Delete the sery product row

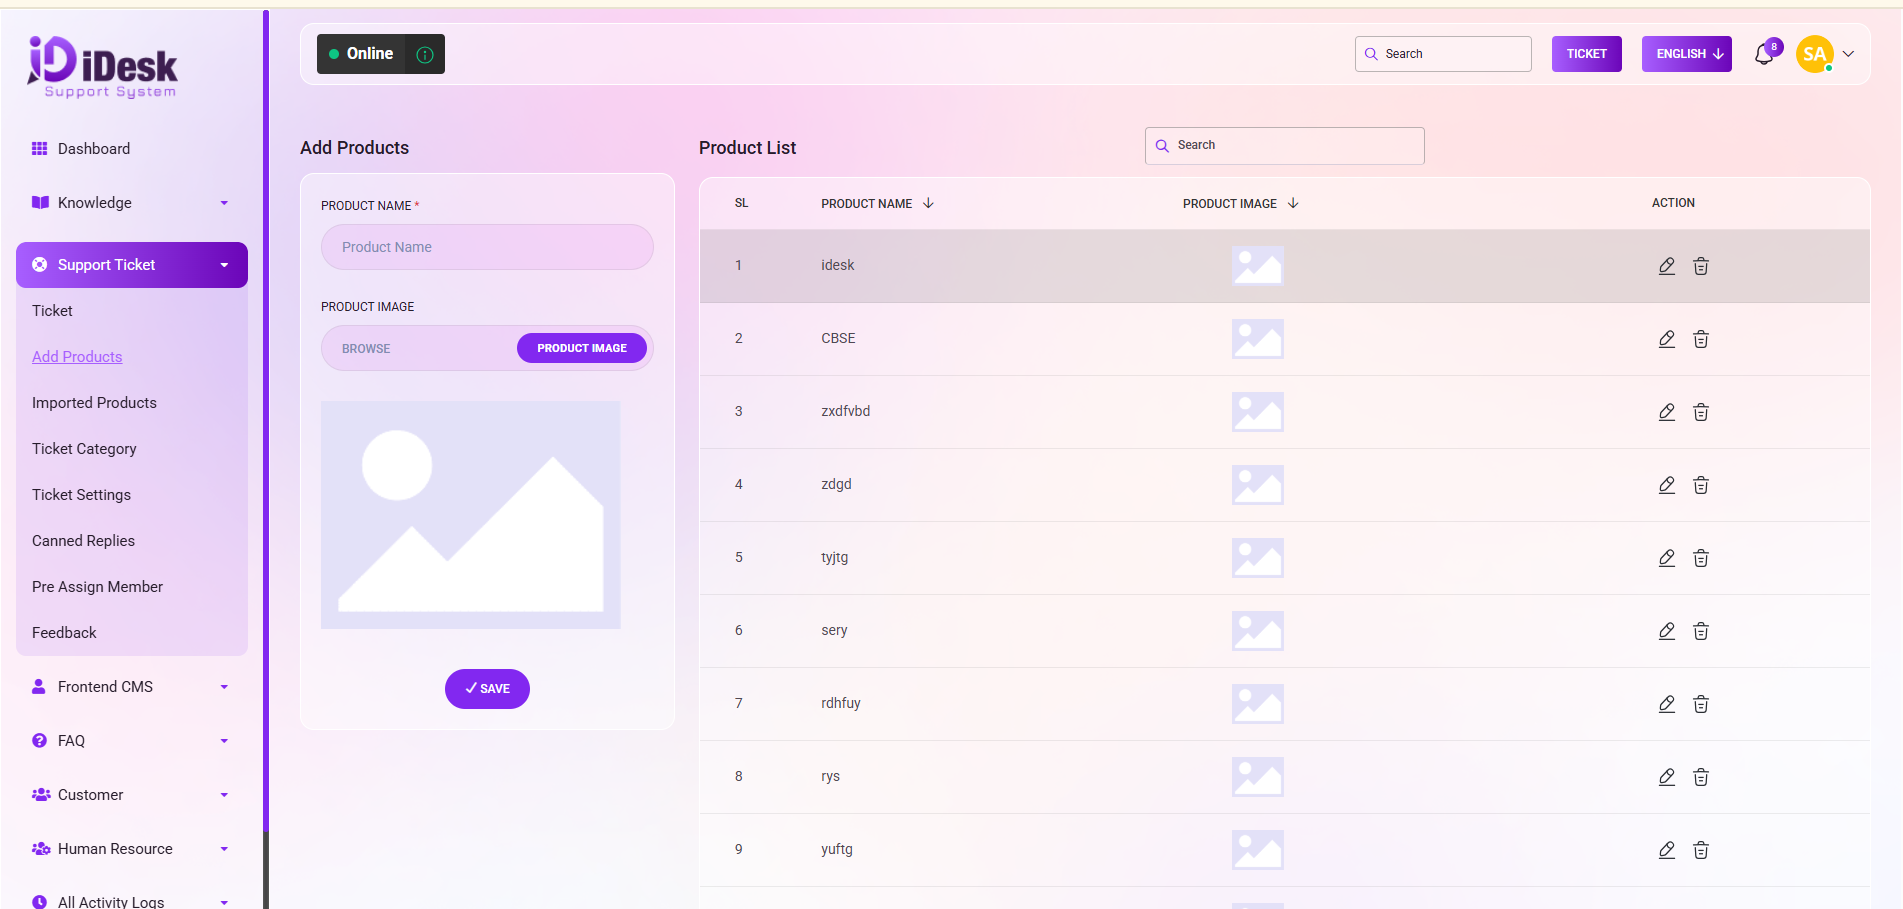point(1700,631)
